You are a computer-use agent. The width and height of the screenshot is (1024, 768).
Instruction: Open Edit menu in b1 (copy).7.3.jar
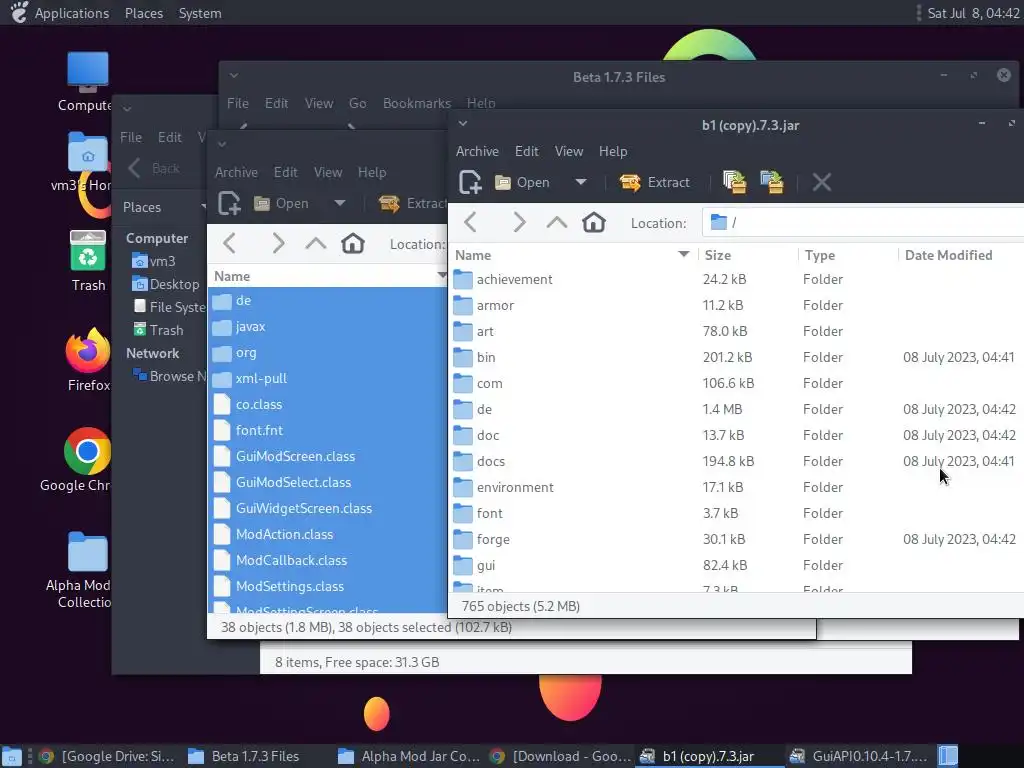[x=526, y=151]
